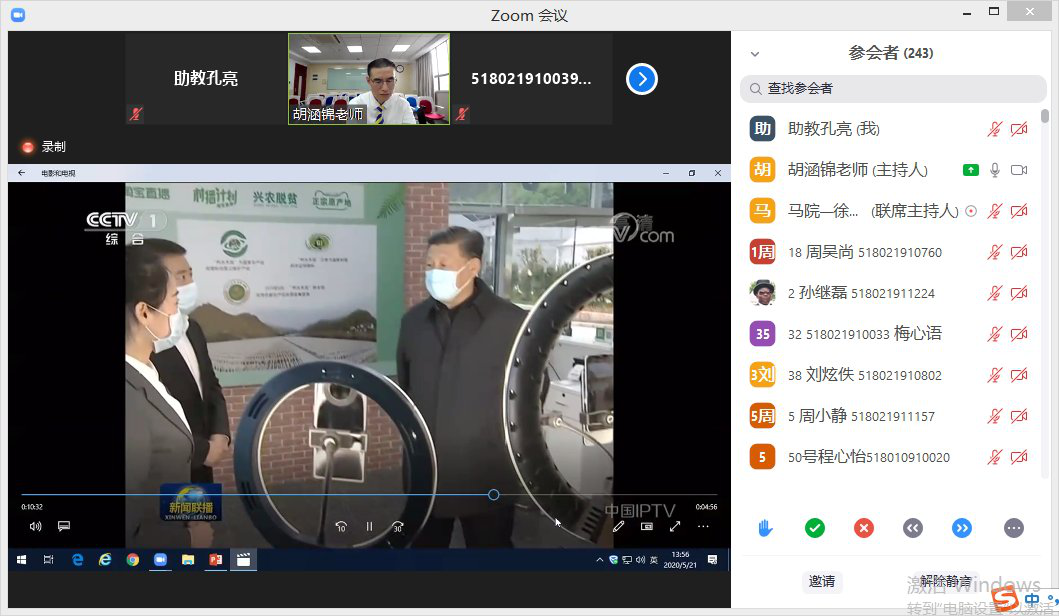Screen dimensions: 1059x616
Task: Click the skip forward 30 seconds icon
Action: pos(398,526)
